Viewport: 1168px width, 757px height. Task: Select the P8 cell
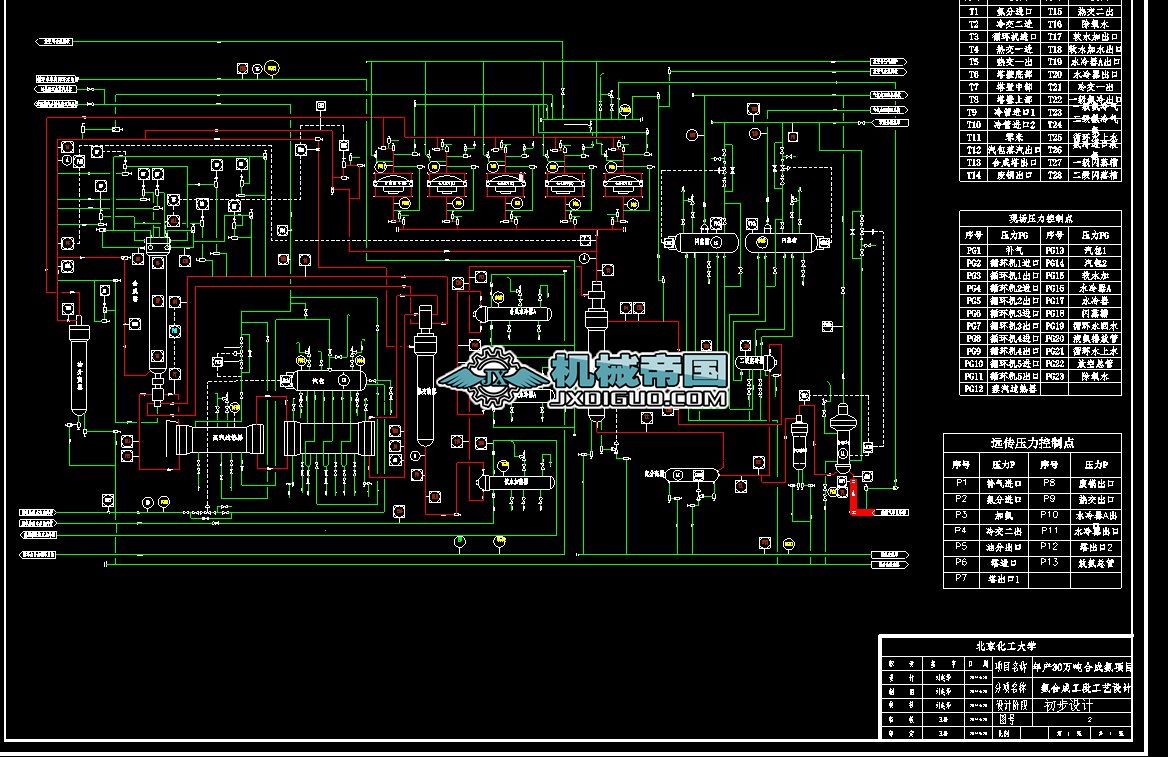tap(1049, 483)
